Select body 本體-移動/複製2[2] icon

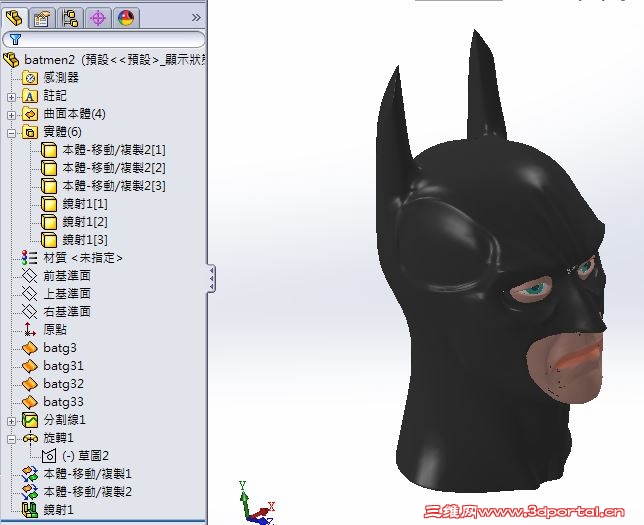point(49,168)
